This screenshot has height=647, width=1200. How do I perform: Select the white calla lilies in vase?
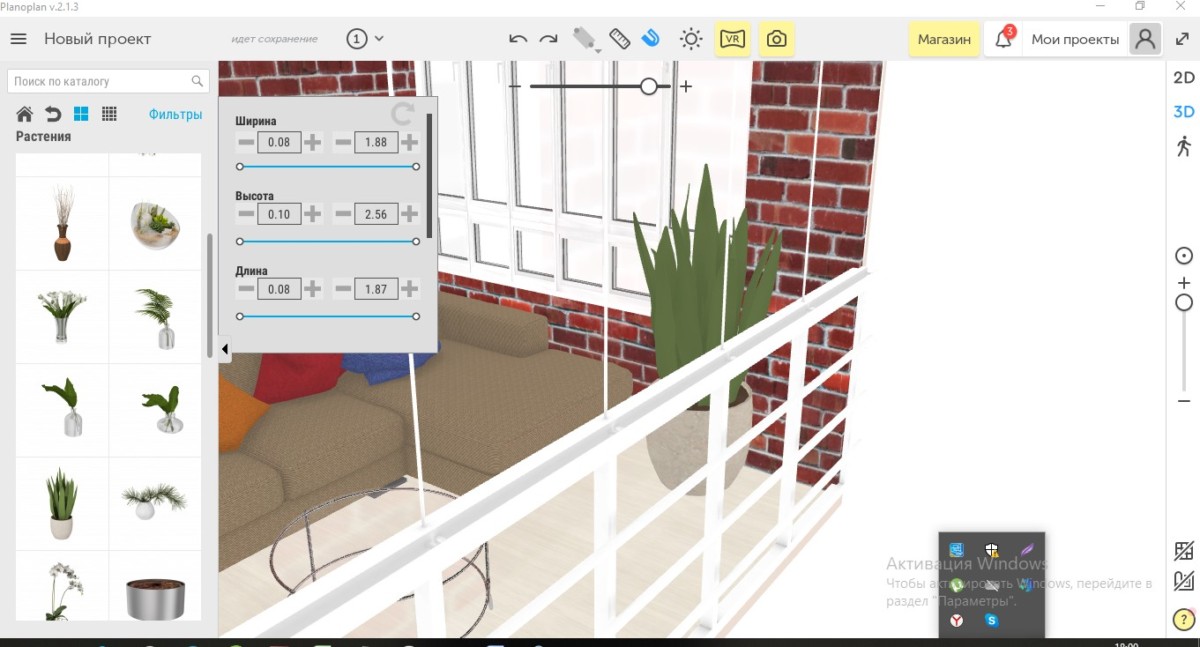[62, 316]
